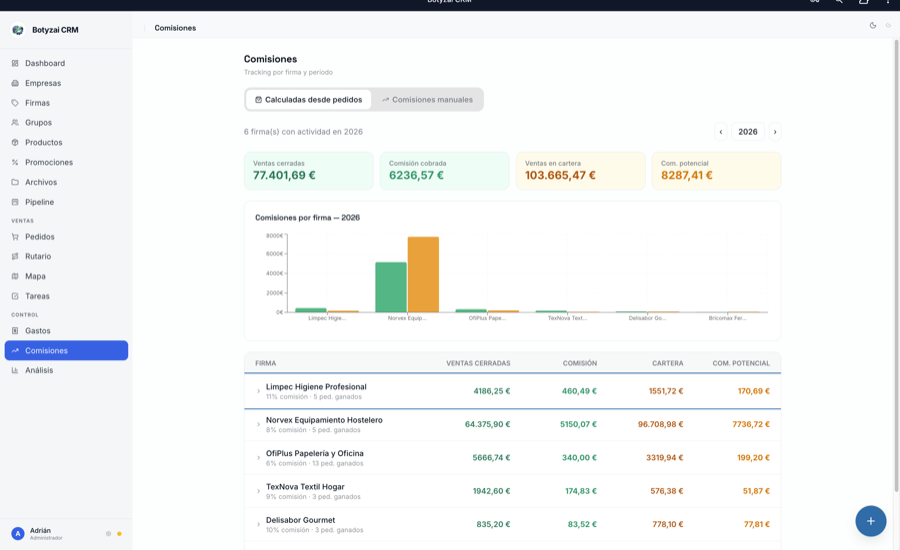This screenshot has height=550, width=900.
Task: Click the Com. potencial summary card
Action: 716,171
